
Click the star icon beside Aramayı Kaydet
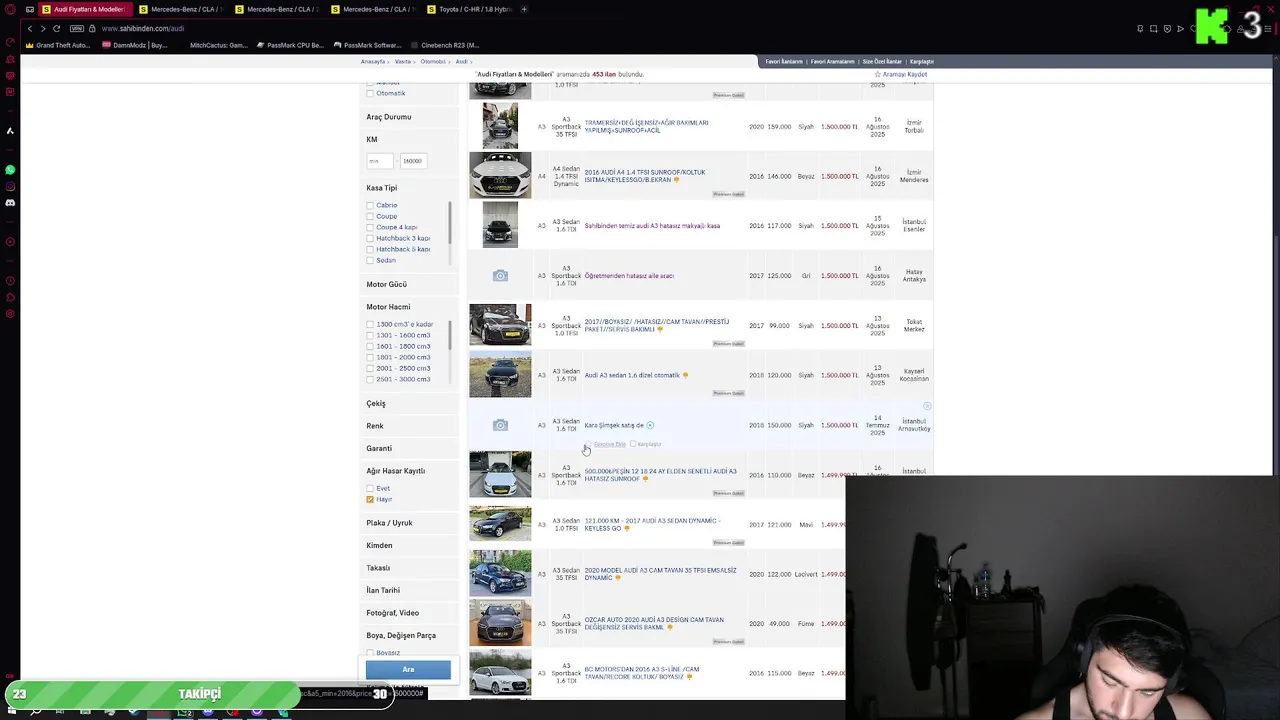pos(878,74)
